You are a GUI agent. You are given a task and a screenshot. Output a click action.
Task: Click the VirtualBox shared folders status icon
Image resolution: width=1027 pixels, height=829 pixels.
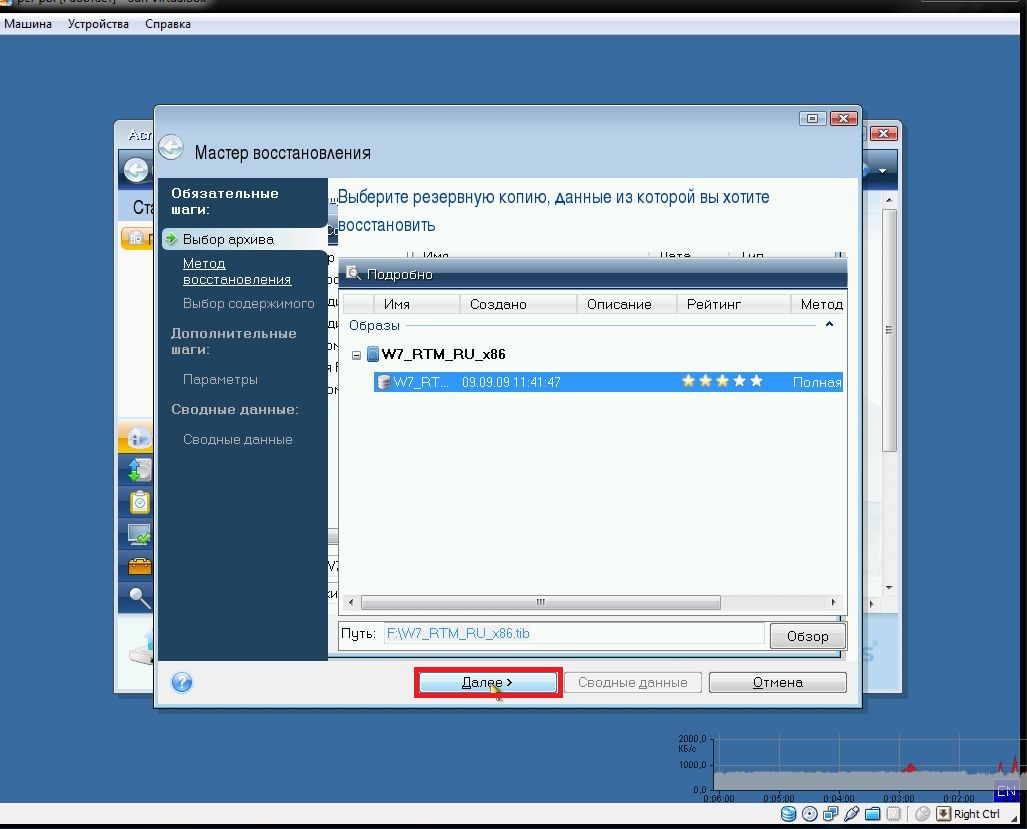coord(873,813)
